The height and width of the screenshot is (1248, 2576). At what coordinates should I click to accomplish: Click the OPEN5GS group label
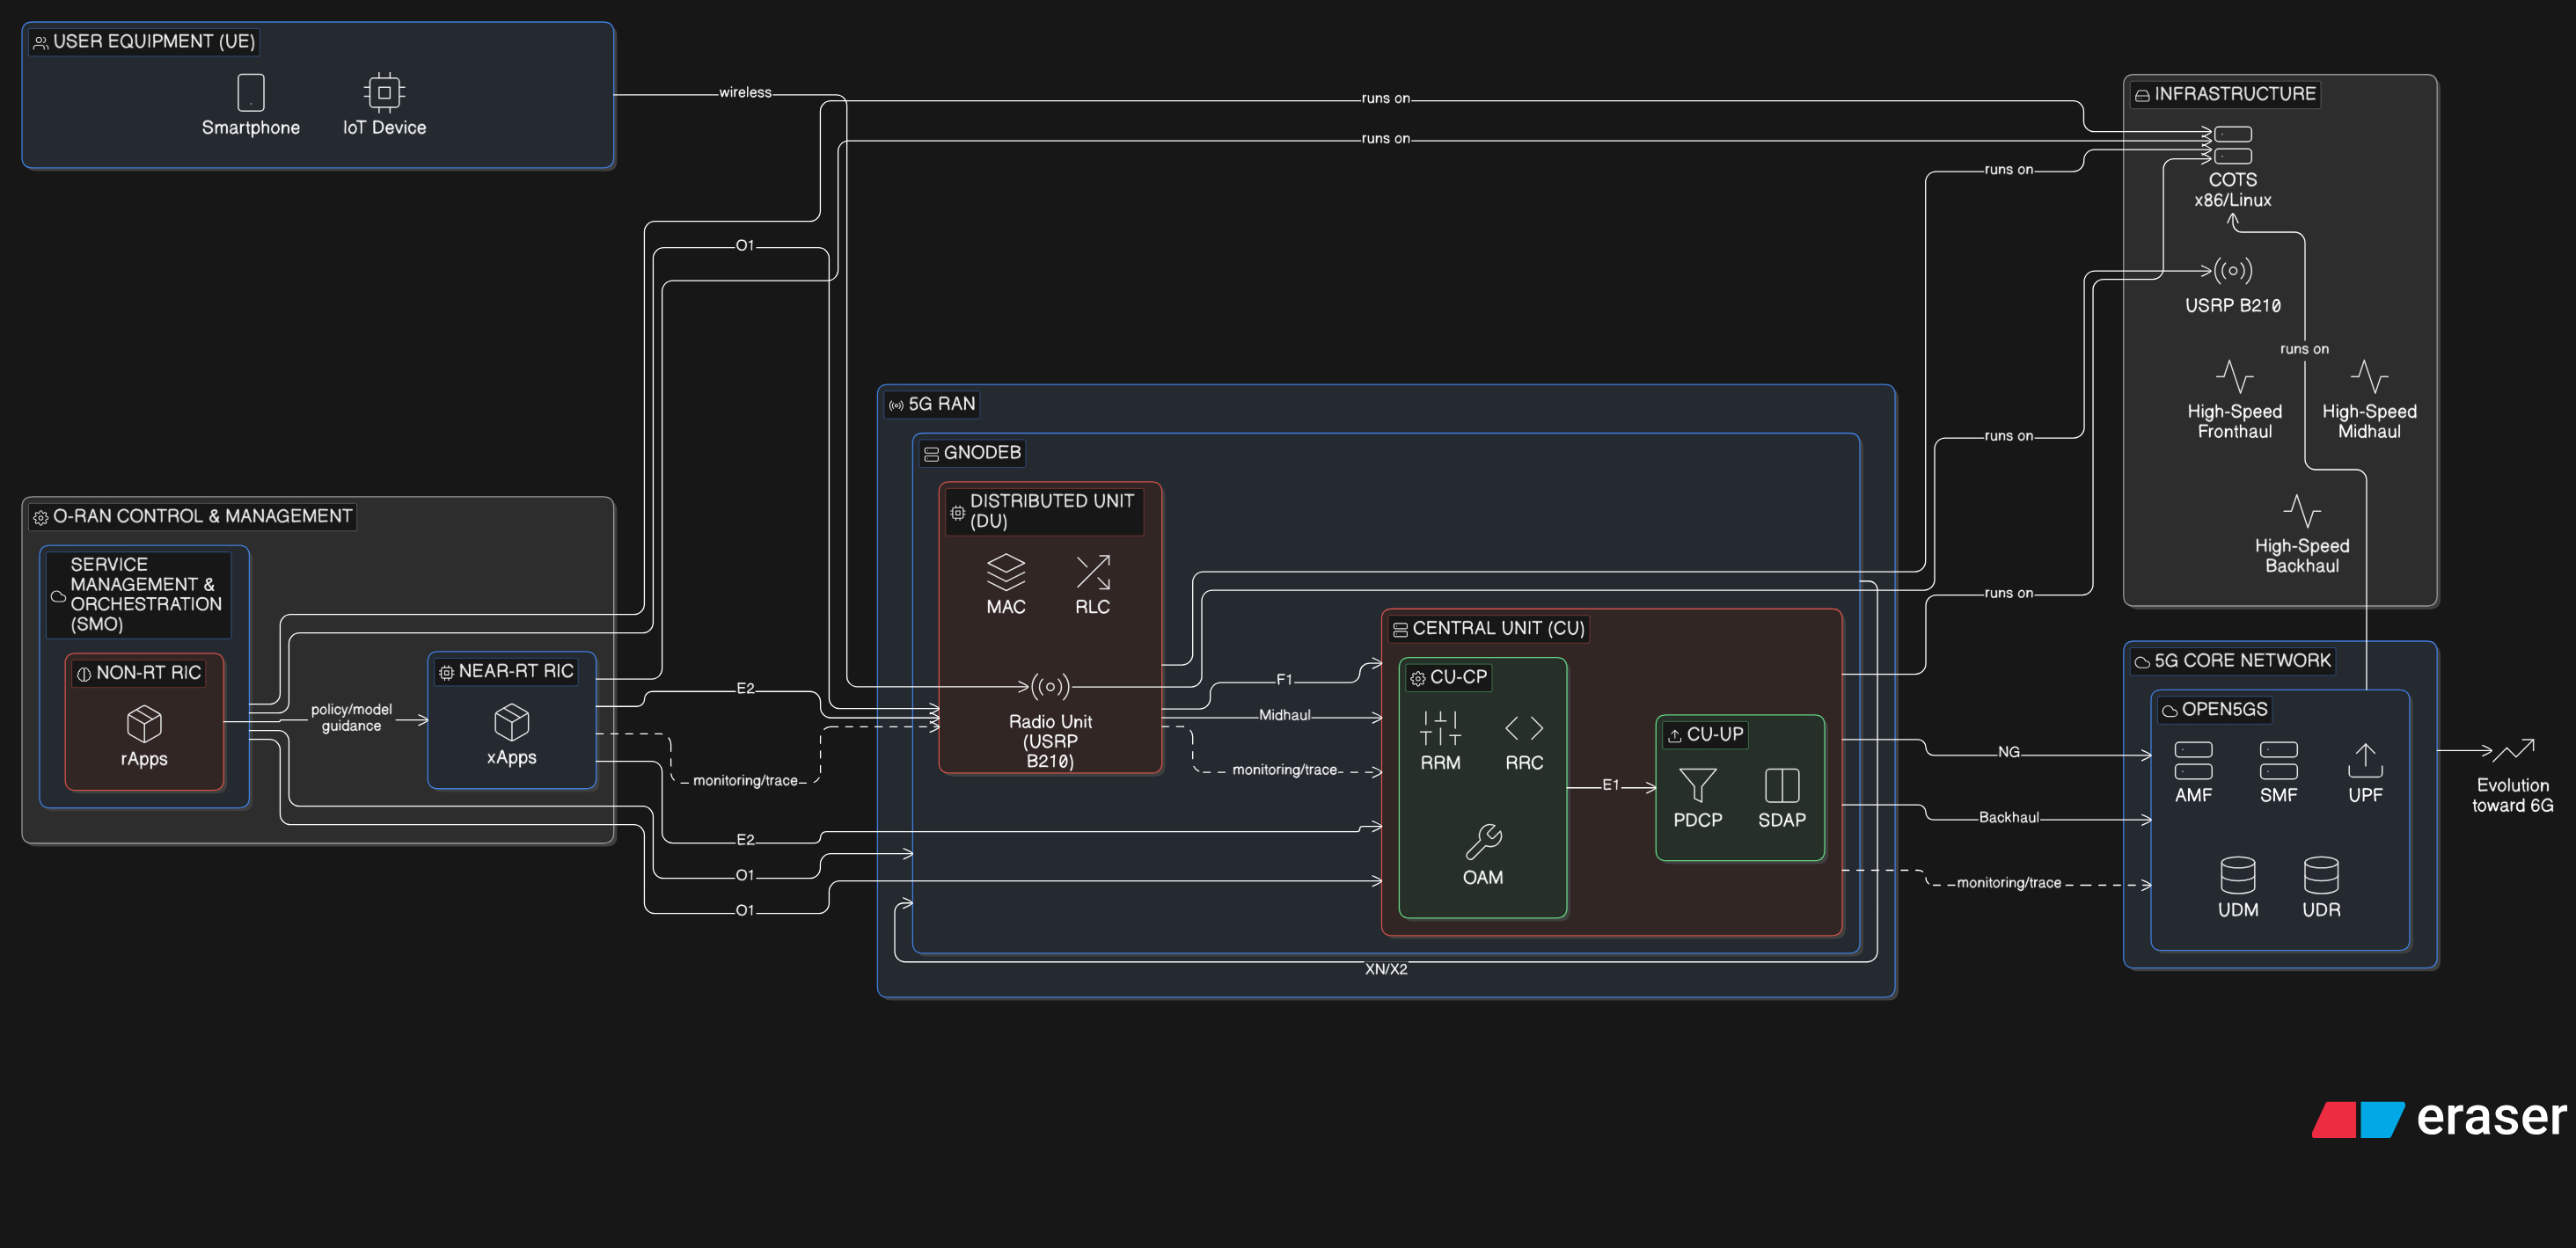pos(2224,709)
